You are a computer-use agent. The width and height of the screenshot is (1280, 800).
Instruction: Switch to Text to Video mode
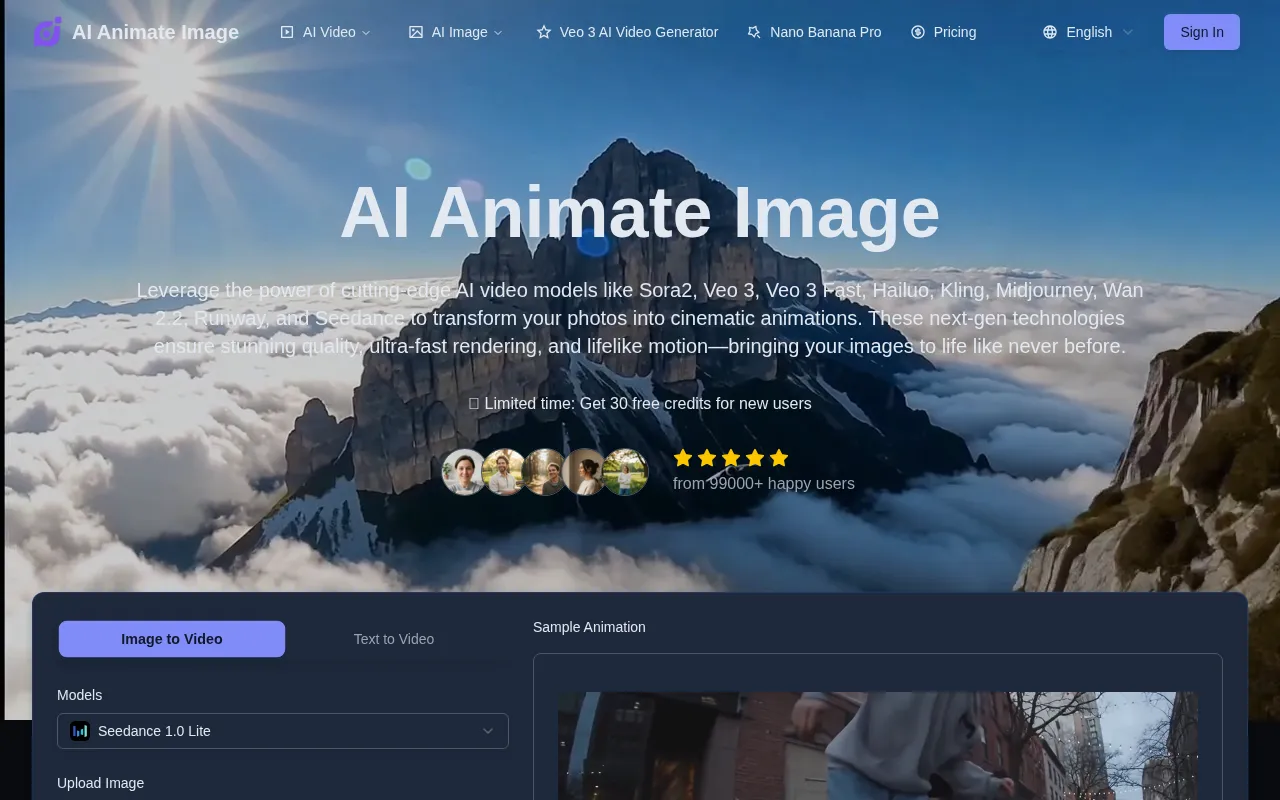click(394, 639)
